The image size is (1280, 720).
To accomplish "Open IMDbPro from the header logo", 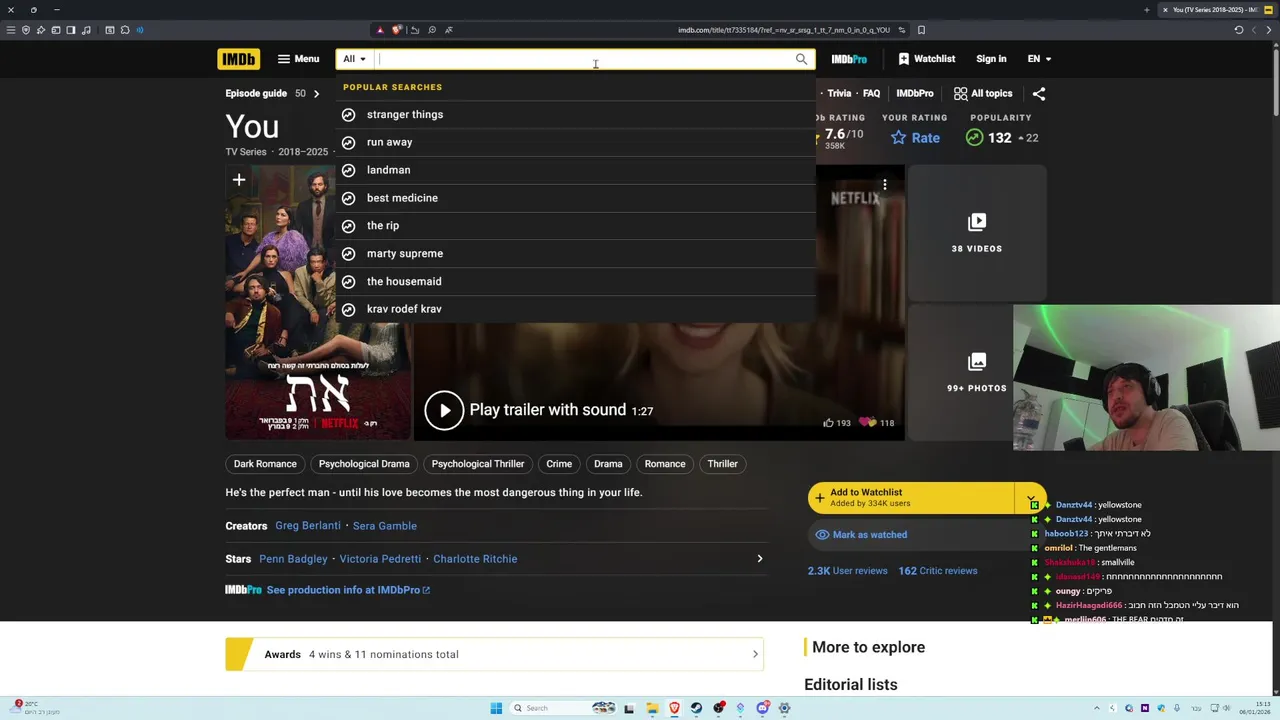I will (x=849, y=59).
